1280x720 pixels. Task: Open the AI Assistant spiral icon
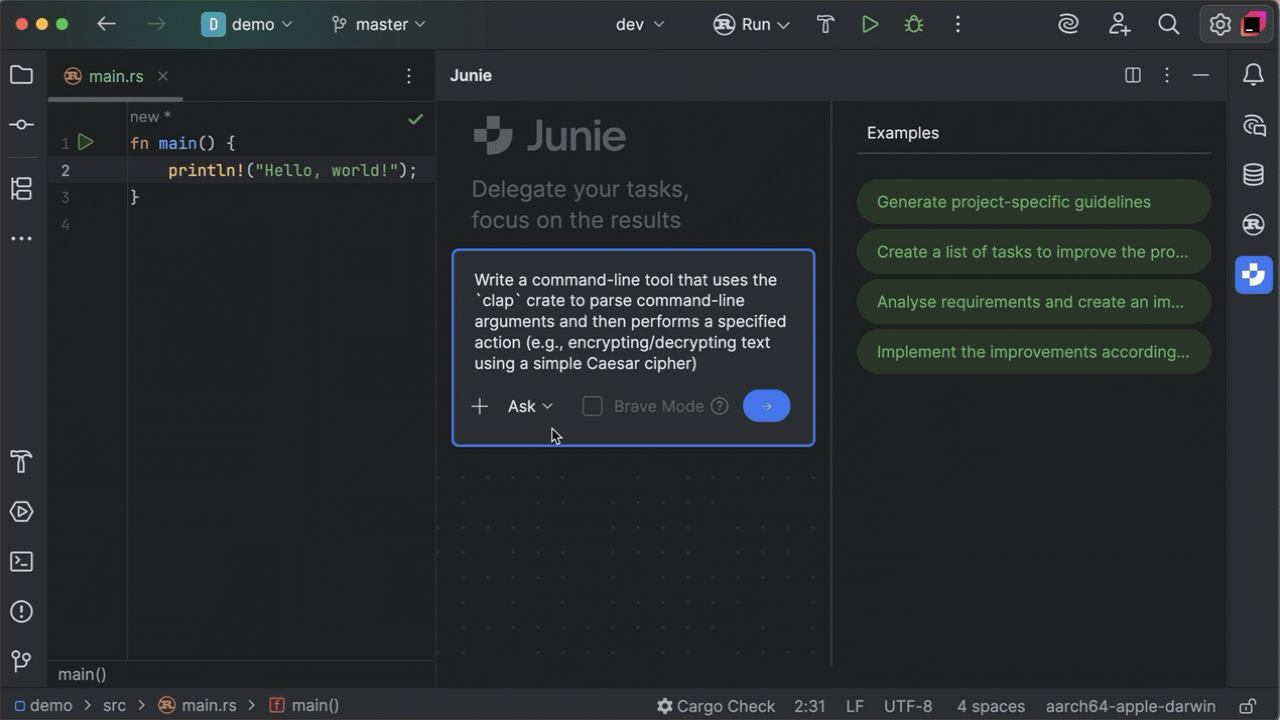pos(1069,25)
